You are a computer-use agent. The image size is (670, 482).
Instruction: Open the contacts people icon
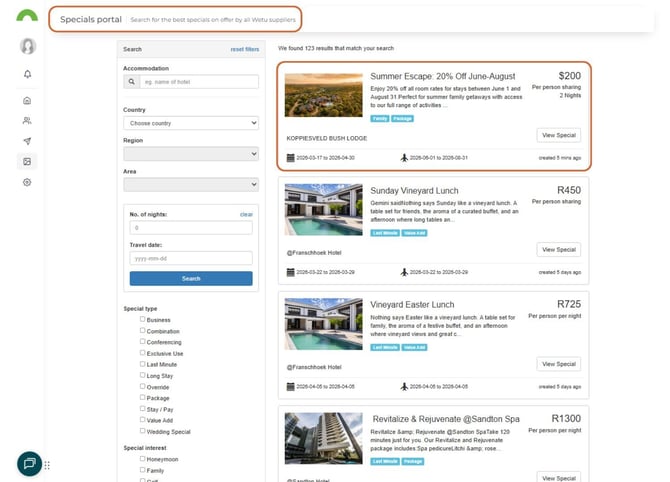27,120
